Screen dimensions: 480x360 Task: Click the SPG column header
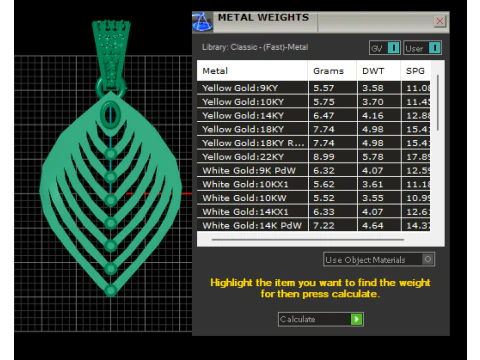point(416,71)
